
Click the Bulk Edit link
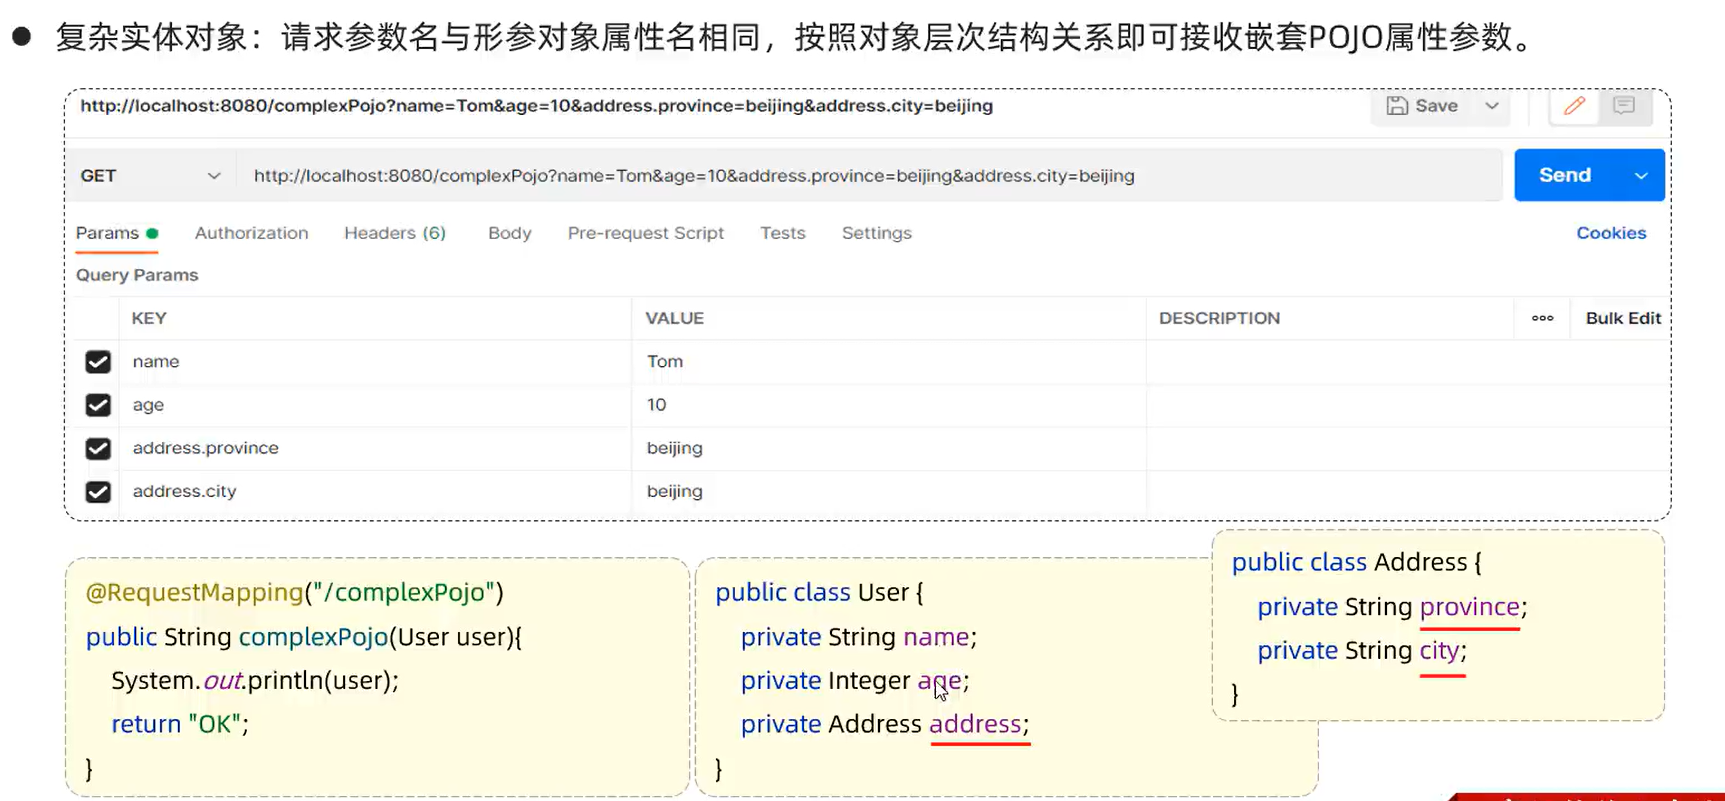click(x=1623, y=318)
